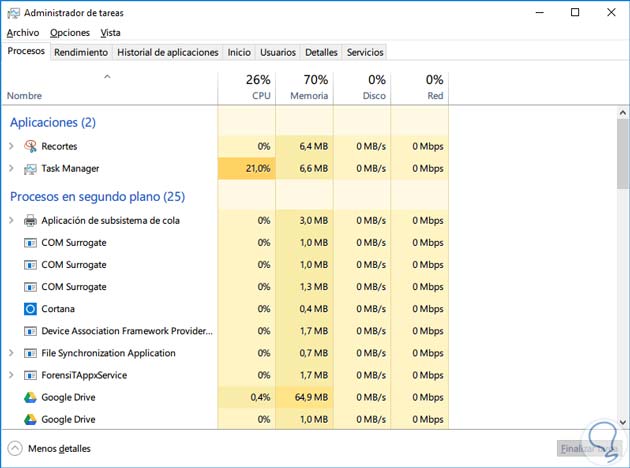Switch to the Rendimiento tab
Image resolution: width=630 pixels, height=468 pixels.
pyautogui.click(x=81, y=52)
